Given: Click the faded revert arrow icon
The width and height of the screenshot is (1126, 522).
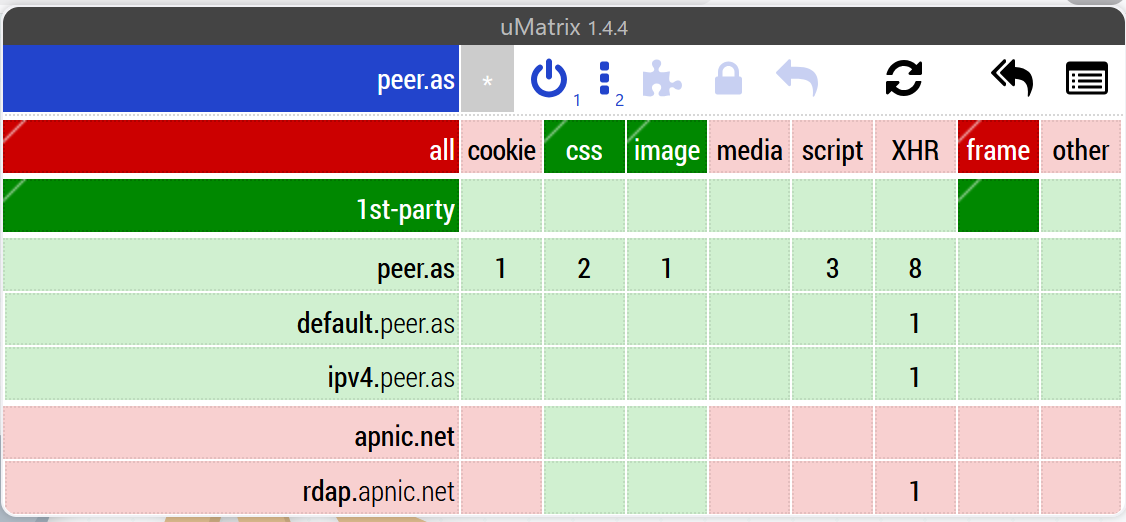Looking at the screenshot, I should (797, 78).
